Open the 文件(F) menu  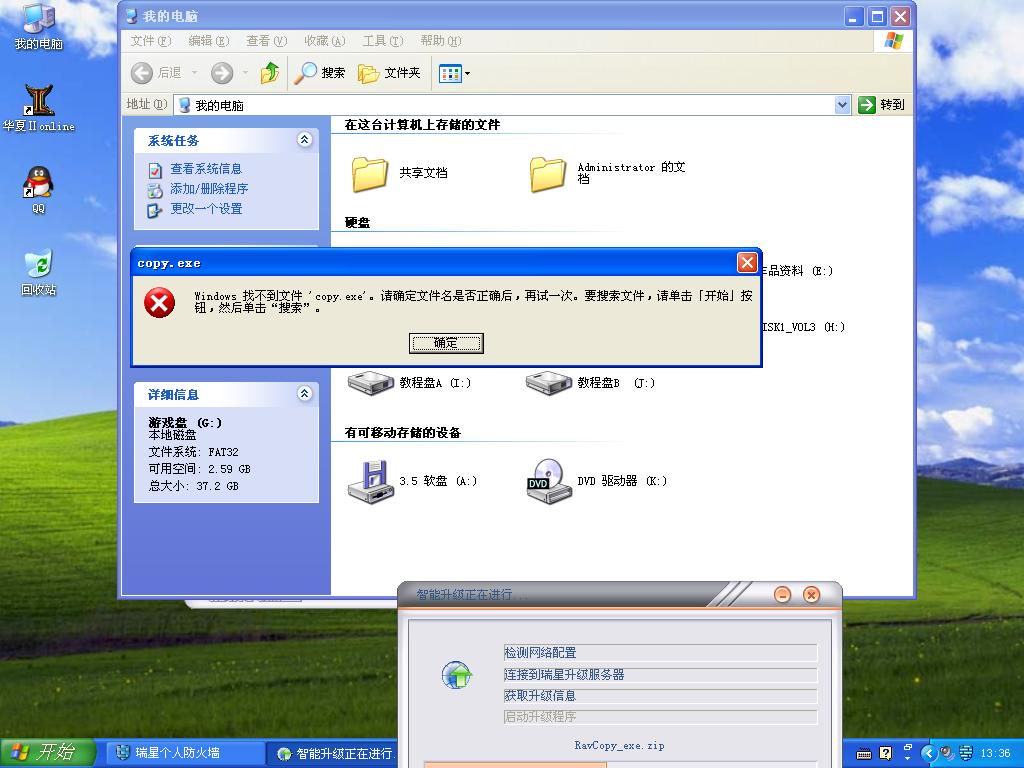(150, 40)
